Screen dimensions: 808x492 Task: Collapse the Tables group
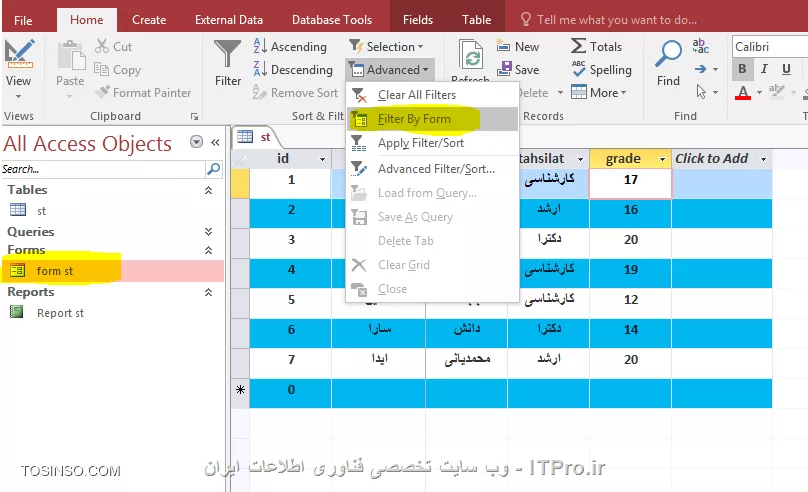(x=208, y=190)
